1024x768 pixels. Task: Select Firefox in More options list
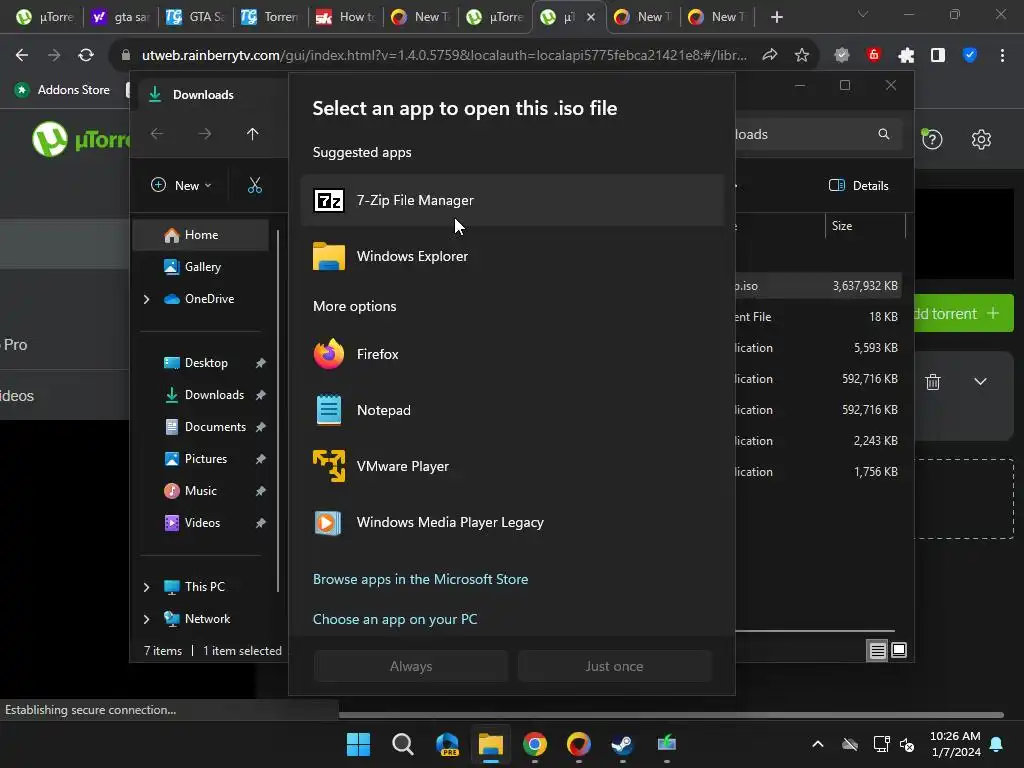[x=512, y=354]
